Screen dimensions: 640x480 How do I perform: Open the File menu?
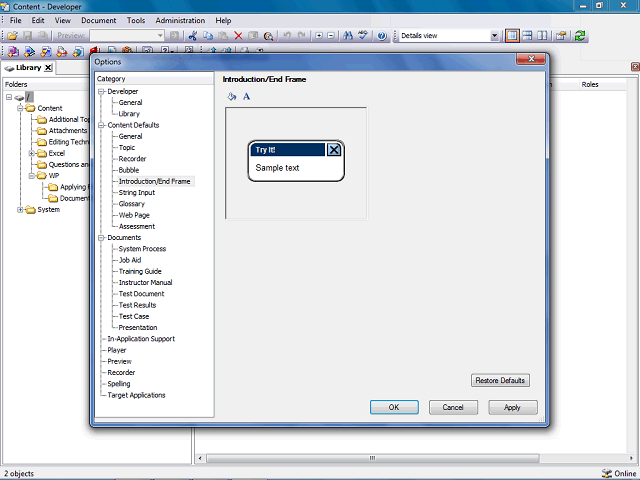pyautogui.click(x=16, y=20)
